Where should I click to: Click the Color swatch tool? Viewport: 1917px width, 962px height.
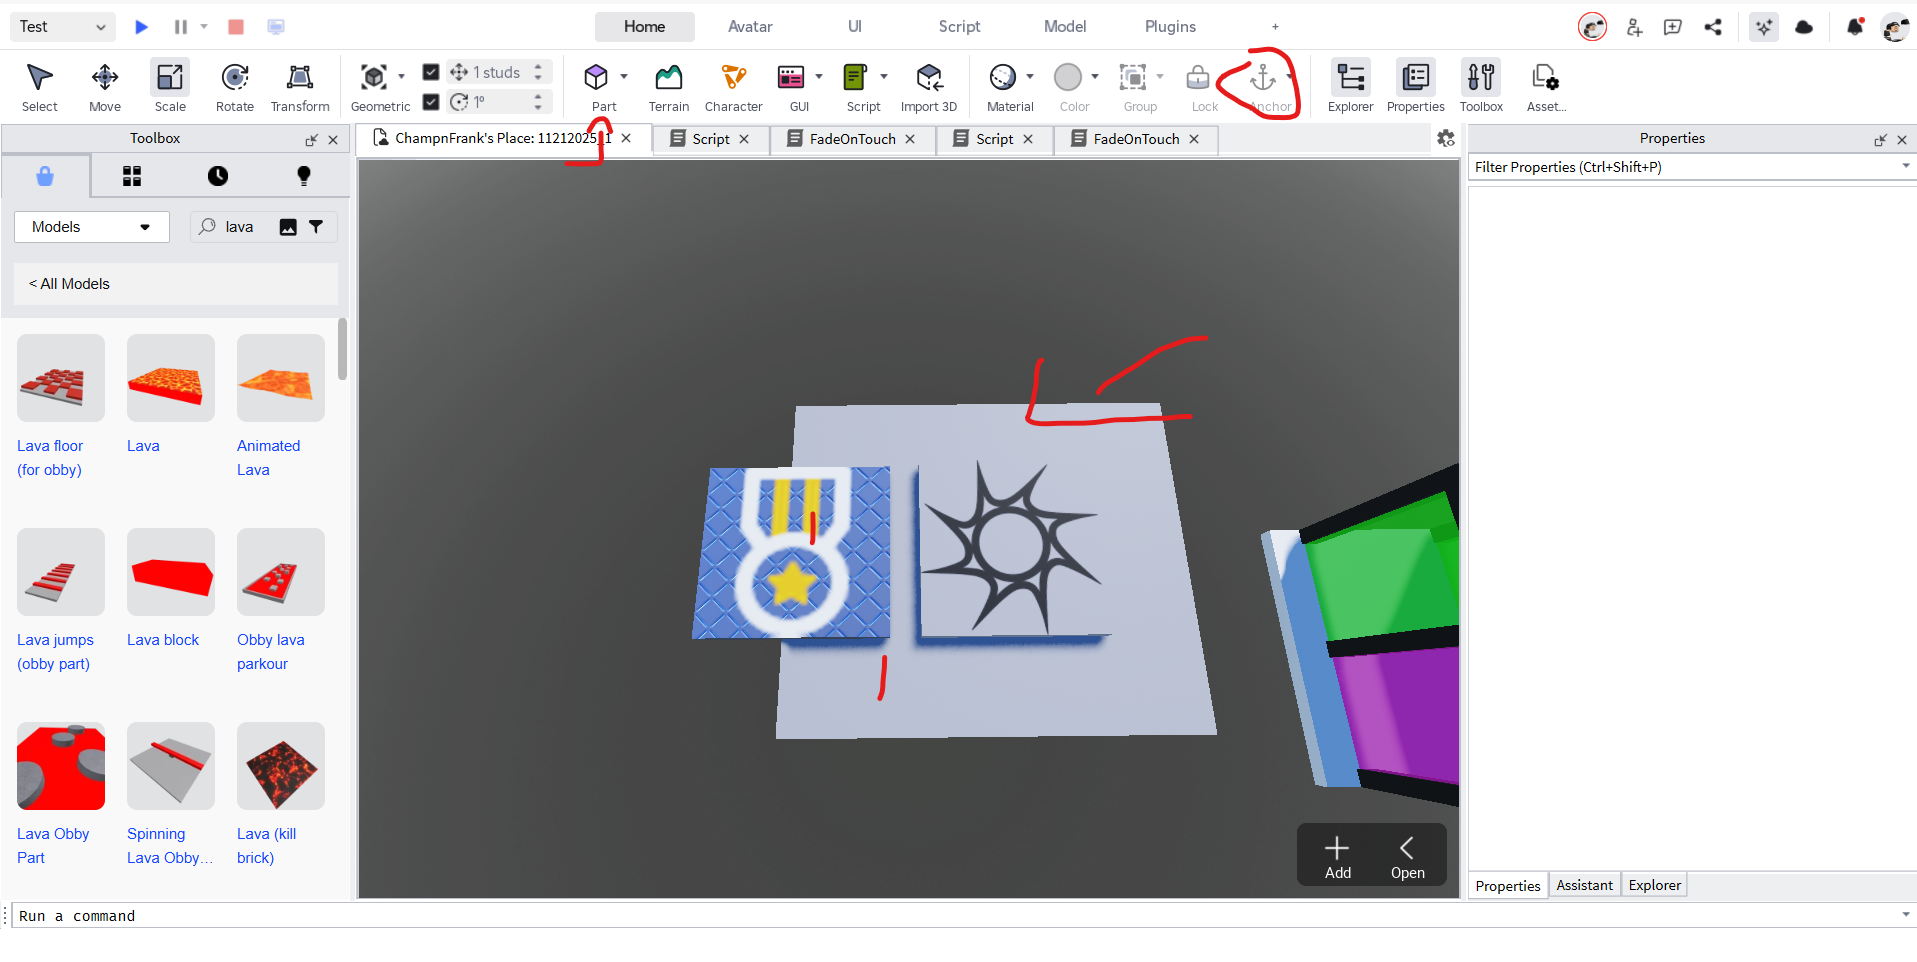pyautogui.click(x=1068, y=77)
